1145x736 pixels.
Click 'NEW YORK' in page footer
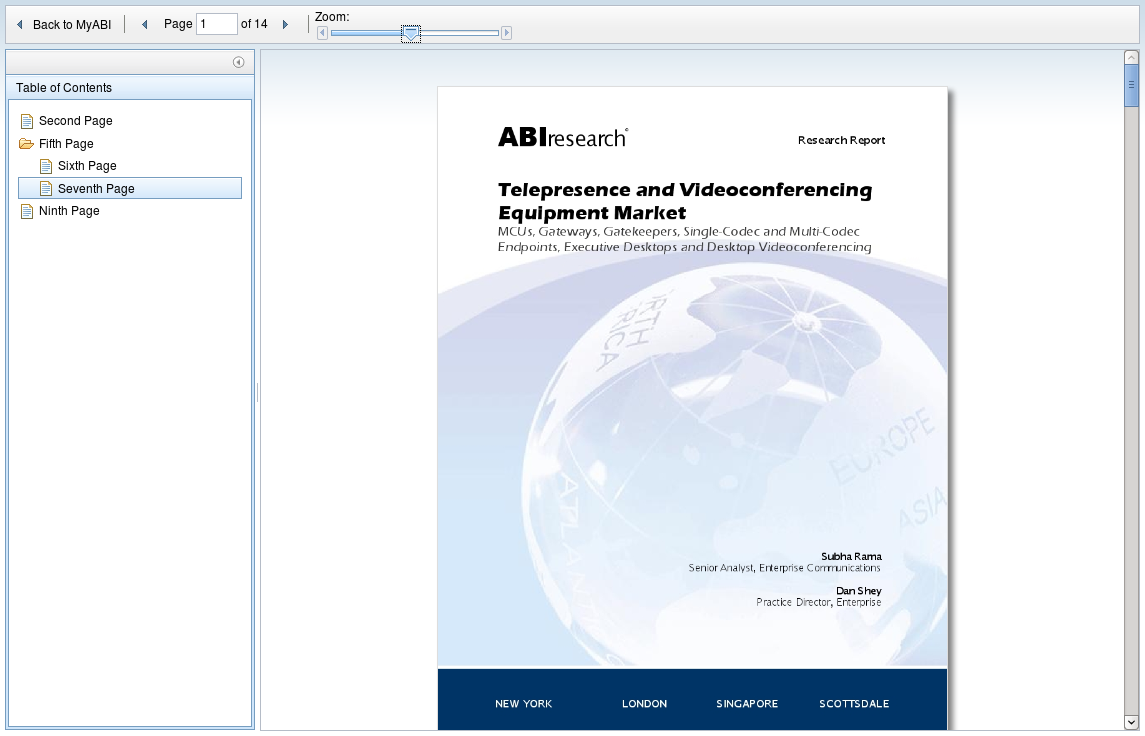(x=524, y=704)
